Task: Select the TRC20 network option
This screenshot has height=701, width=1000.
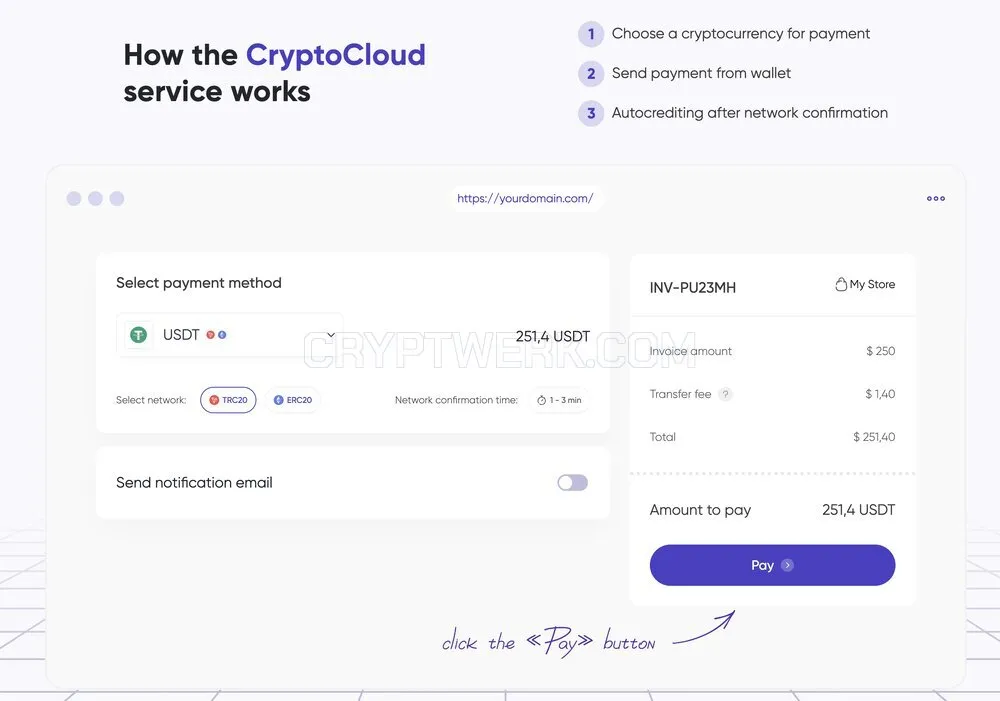Action: 228,400
